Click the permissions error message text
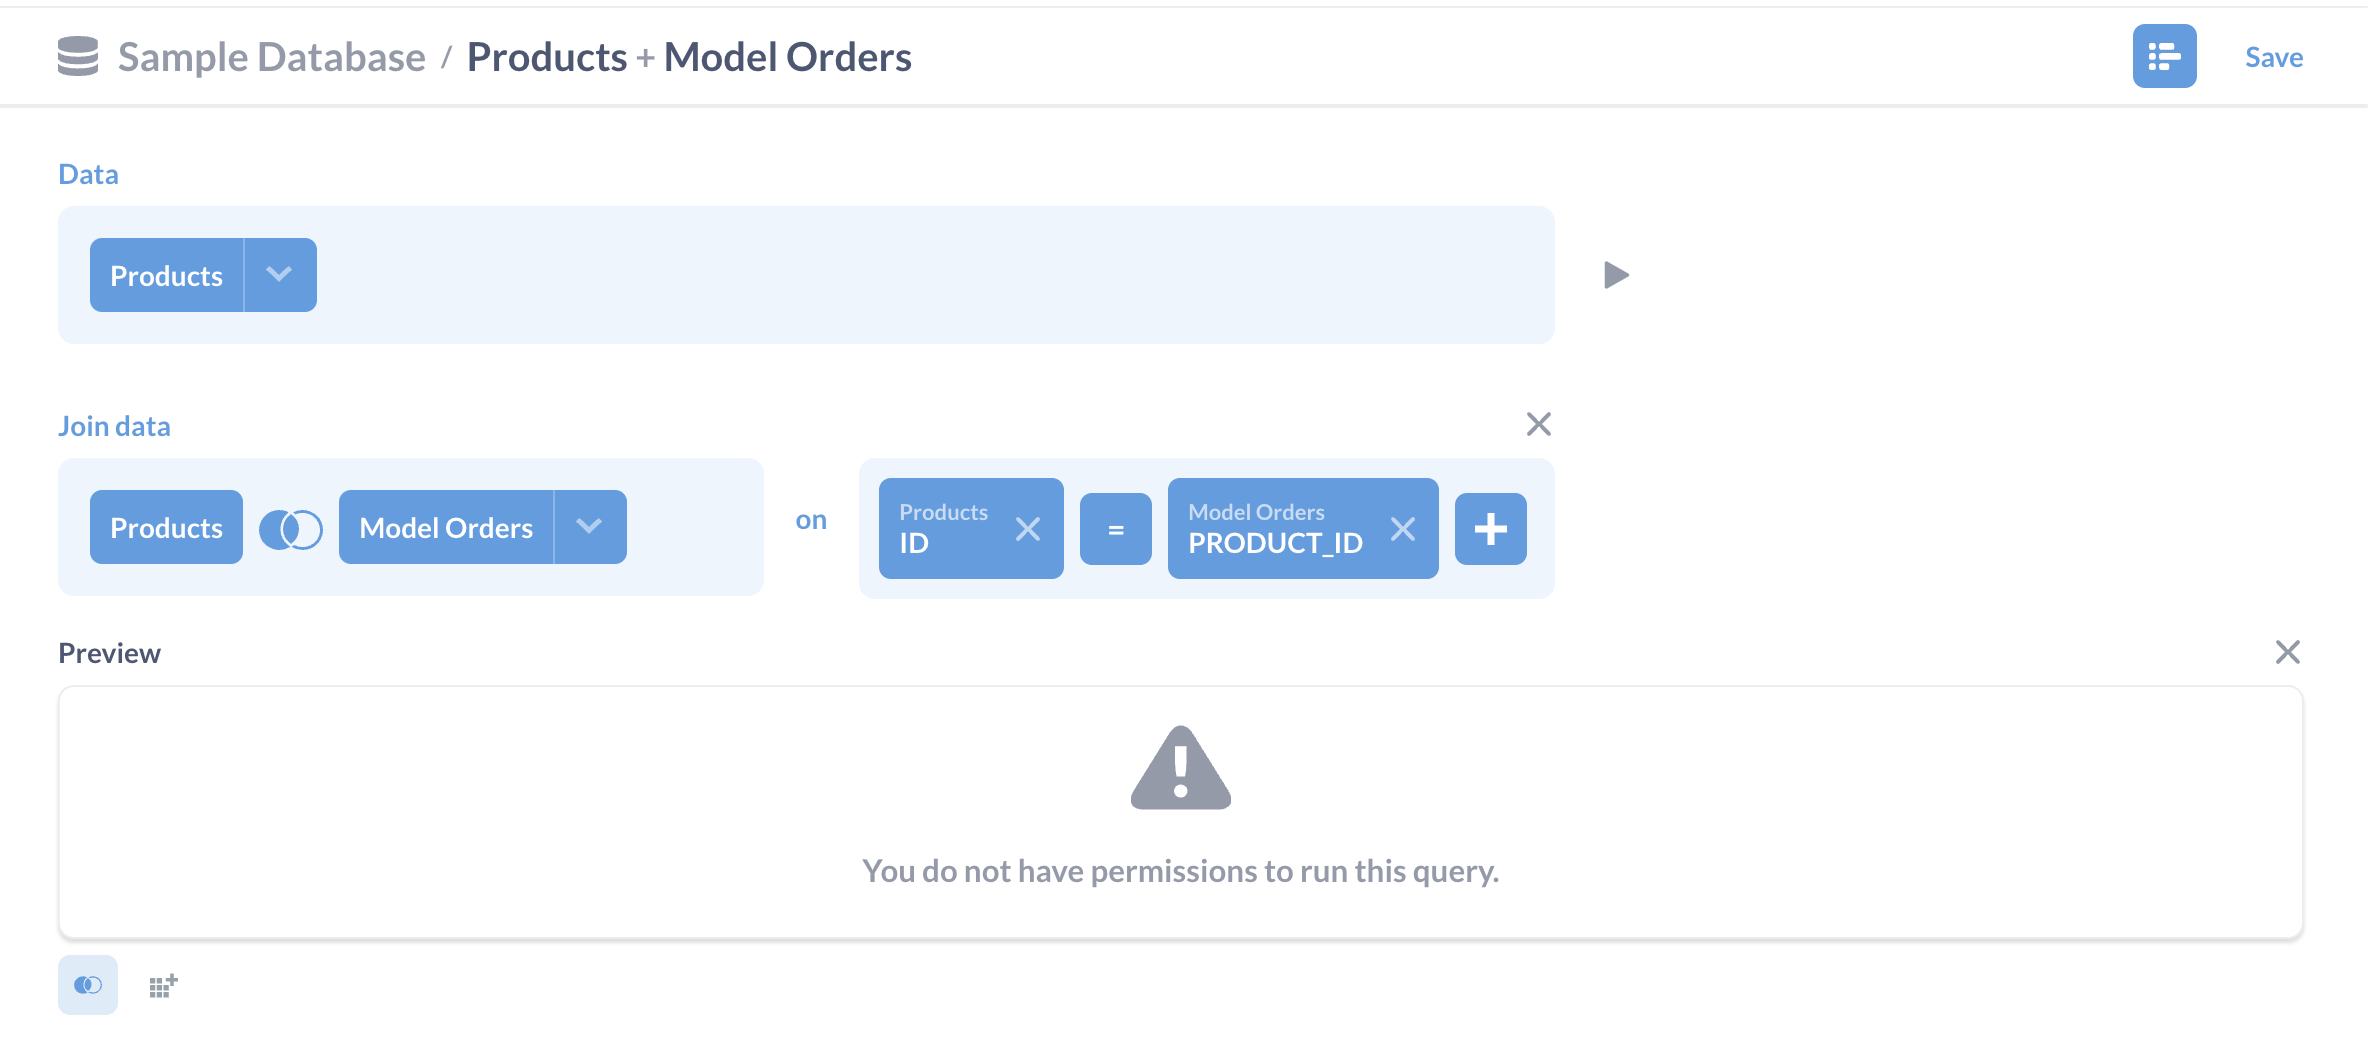 [1181, 870]
